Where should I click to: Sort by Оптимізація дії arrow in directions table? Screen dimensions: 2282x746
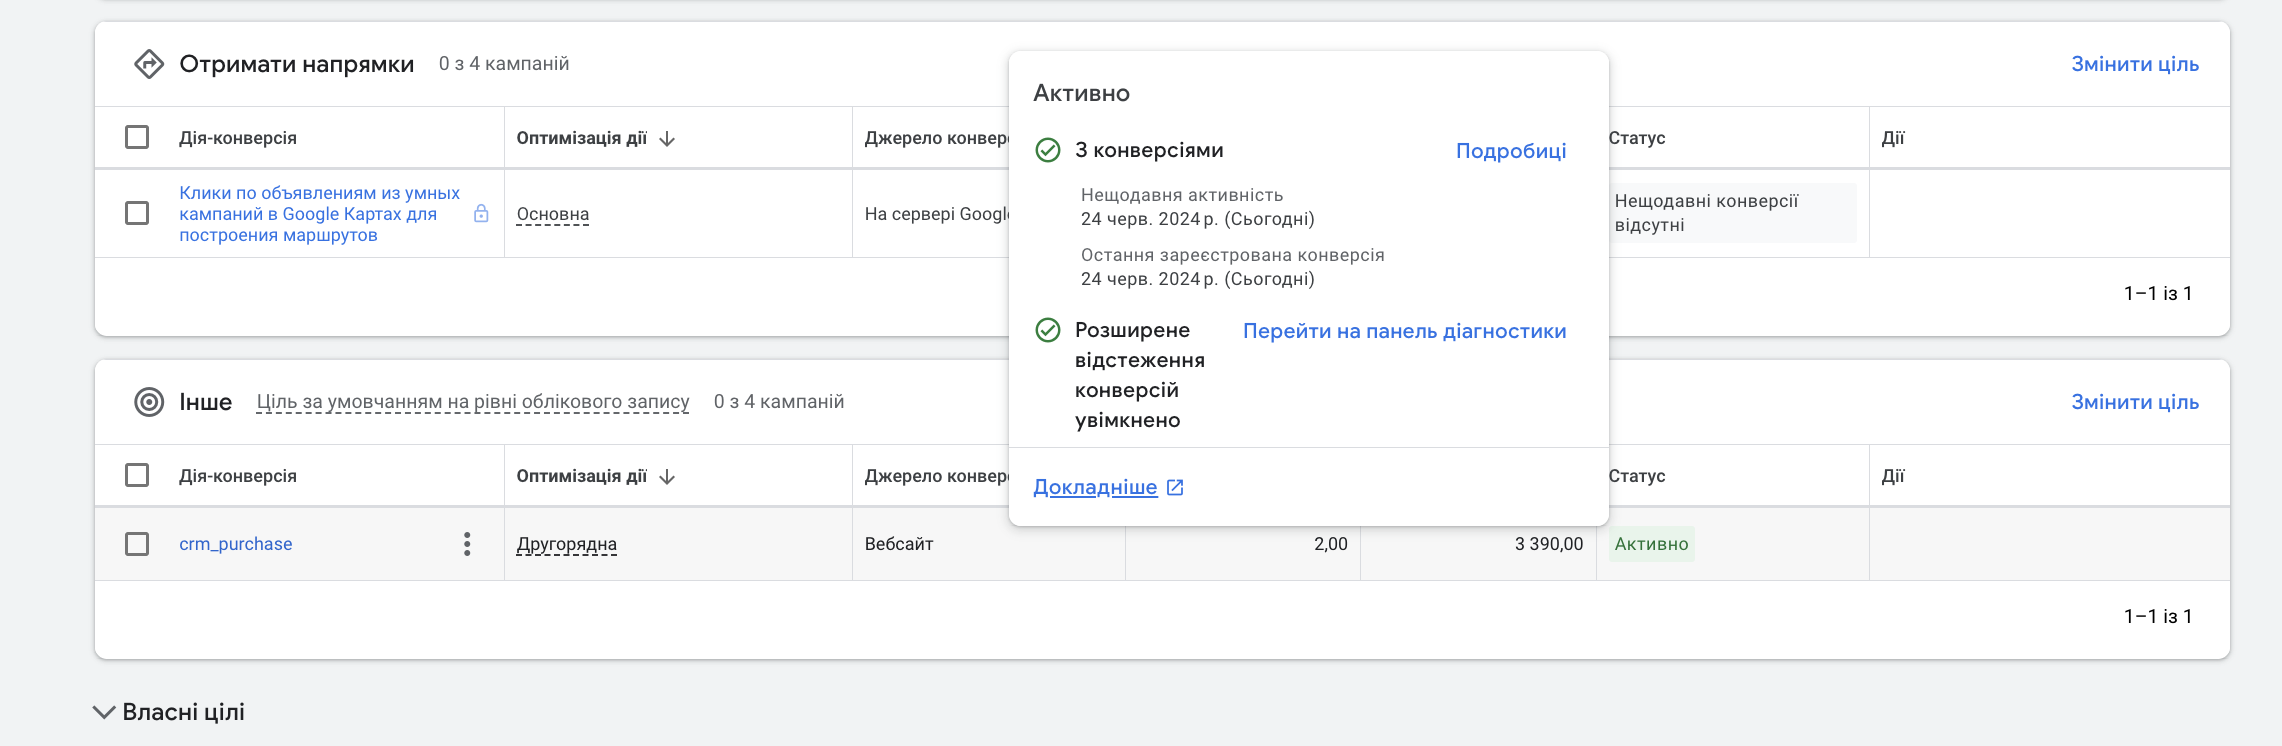click(668, 138)
